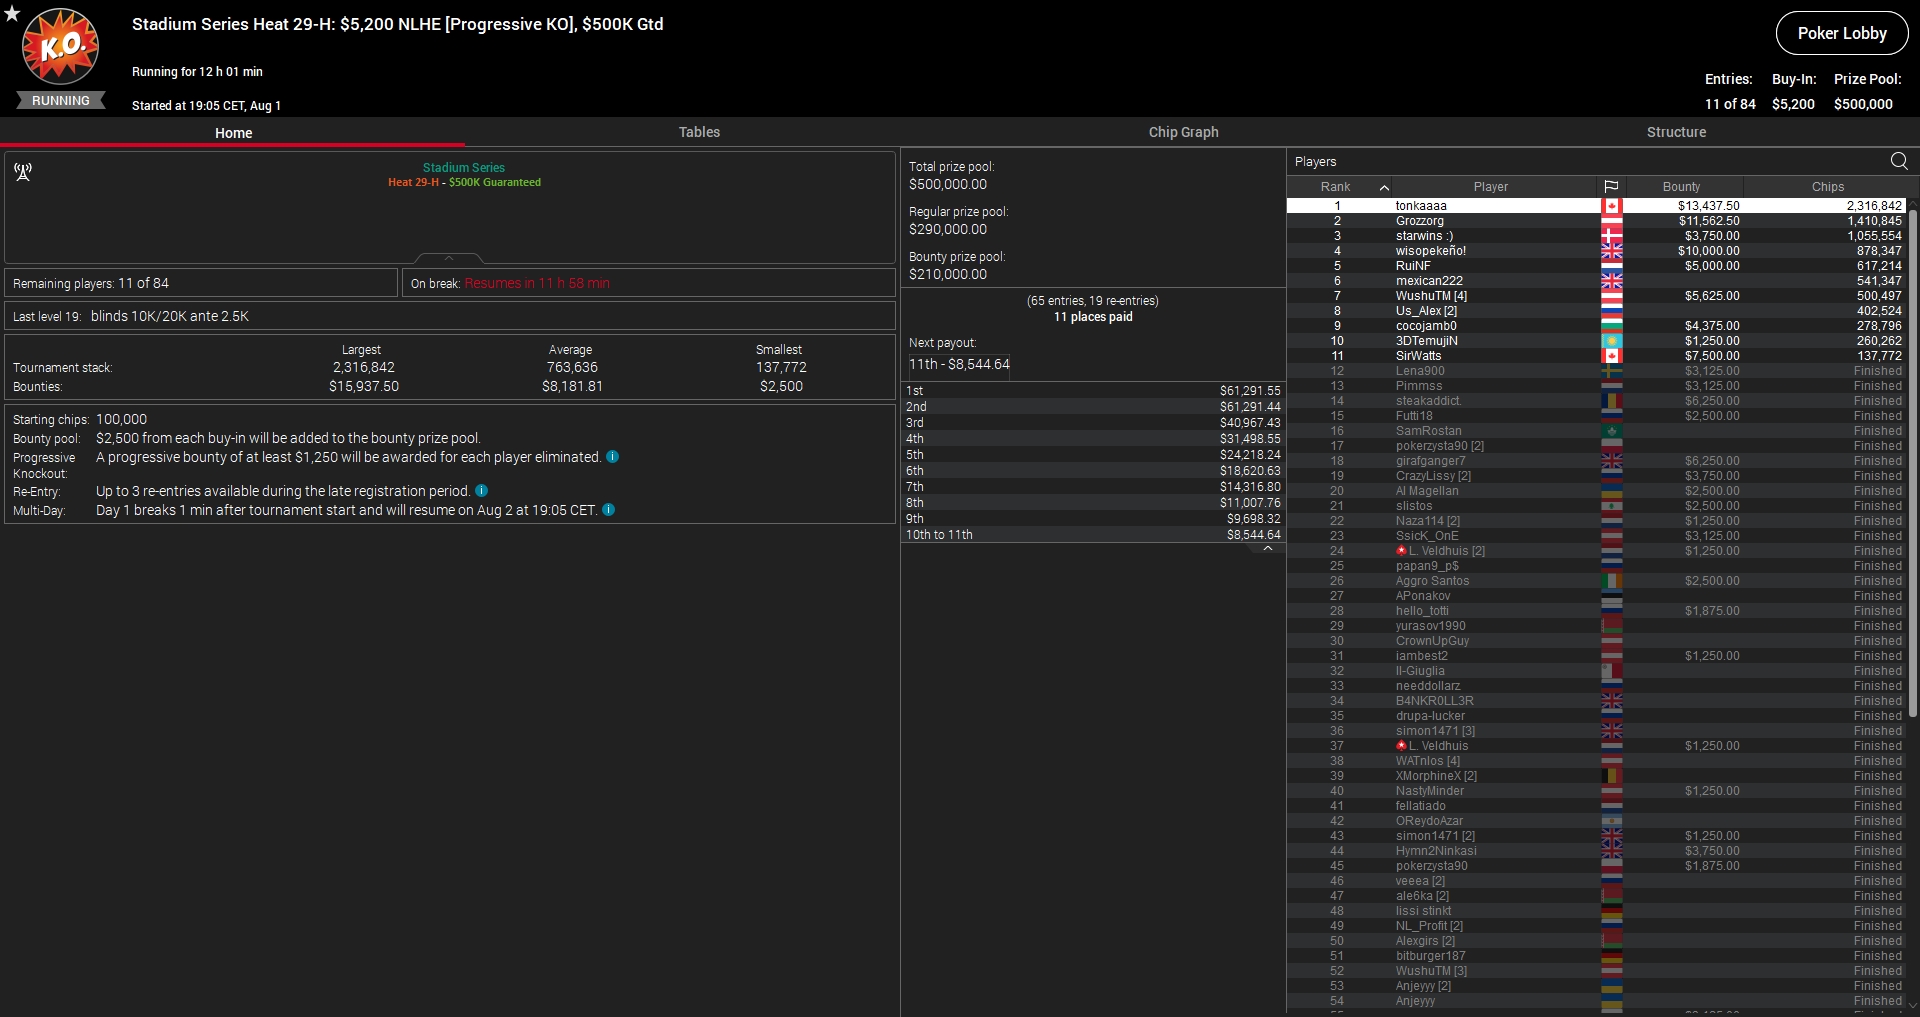Sort the list by Chips column

click(x=1827, y=187)
